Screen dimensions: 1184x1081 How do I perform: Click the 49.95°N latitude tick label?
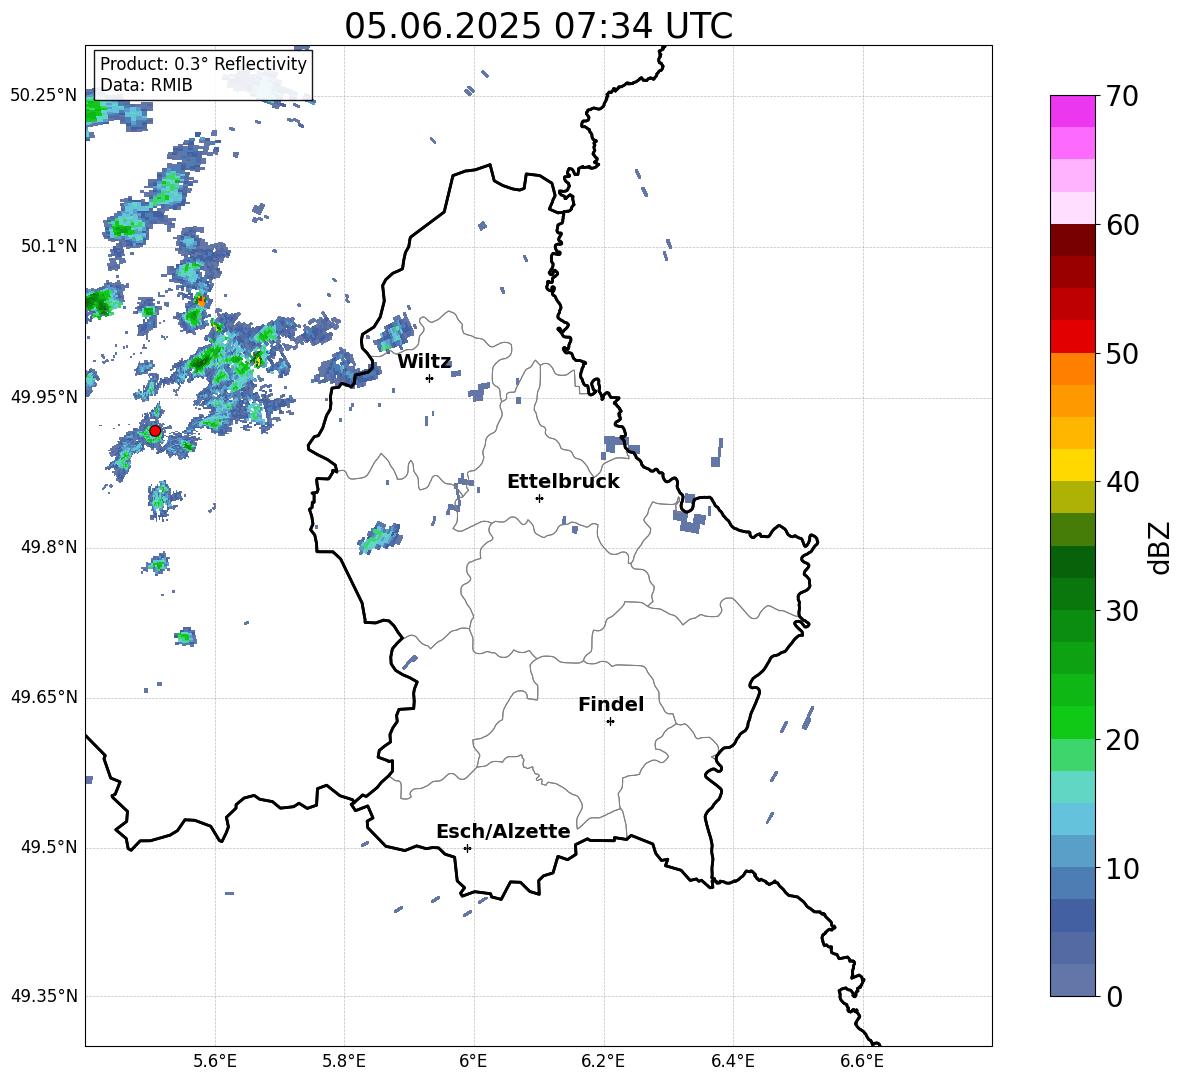44,397
